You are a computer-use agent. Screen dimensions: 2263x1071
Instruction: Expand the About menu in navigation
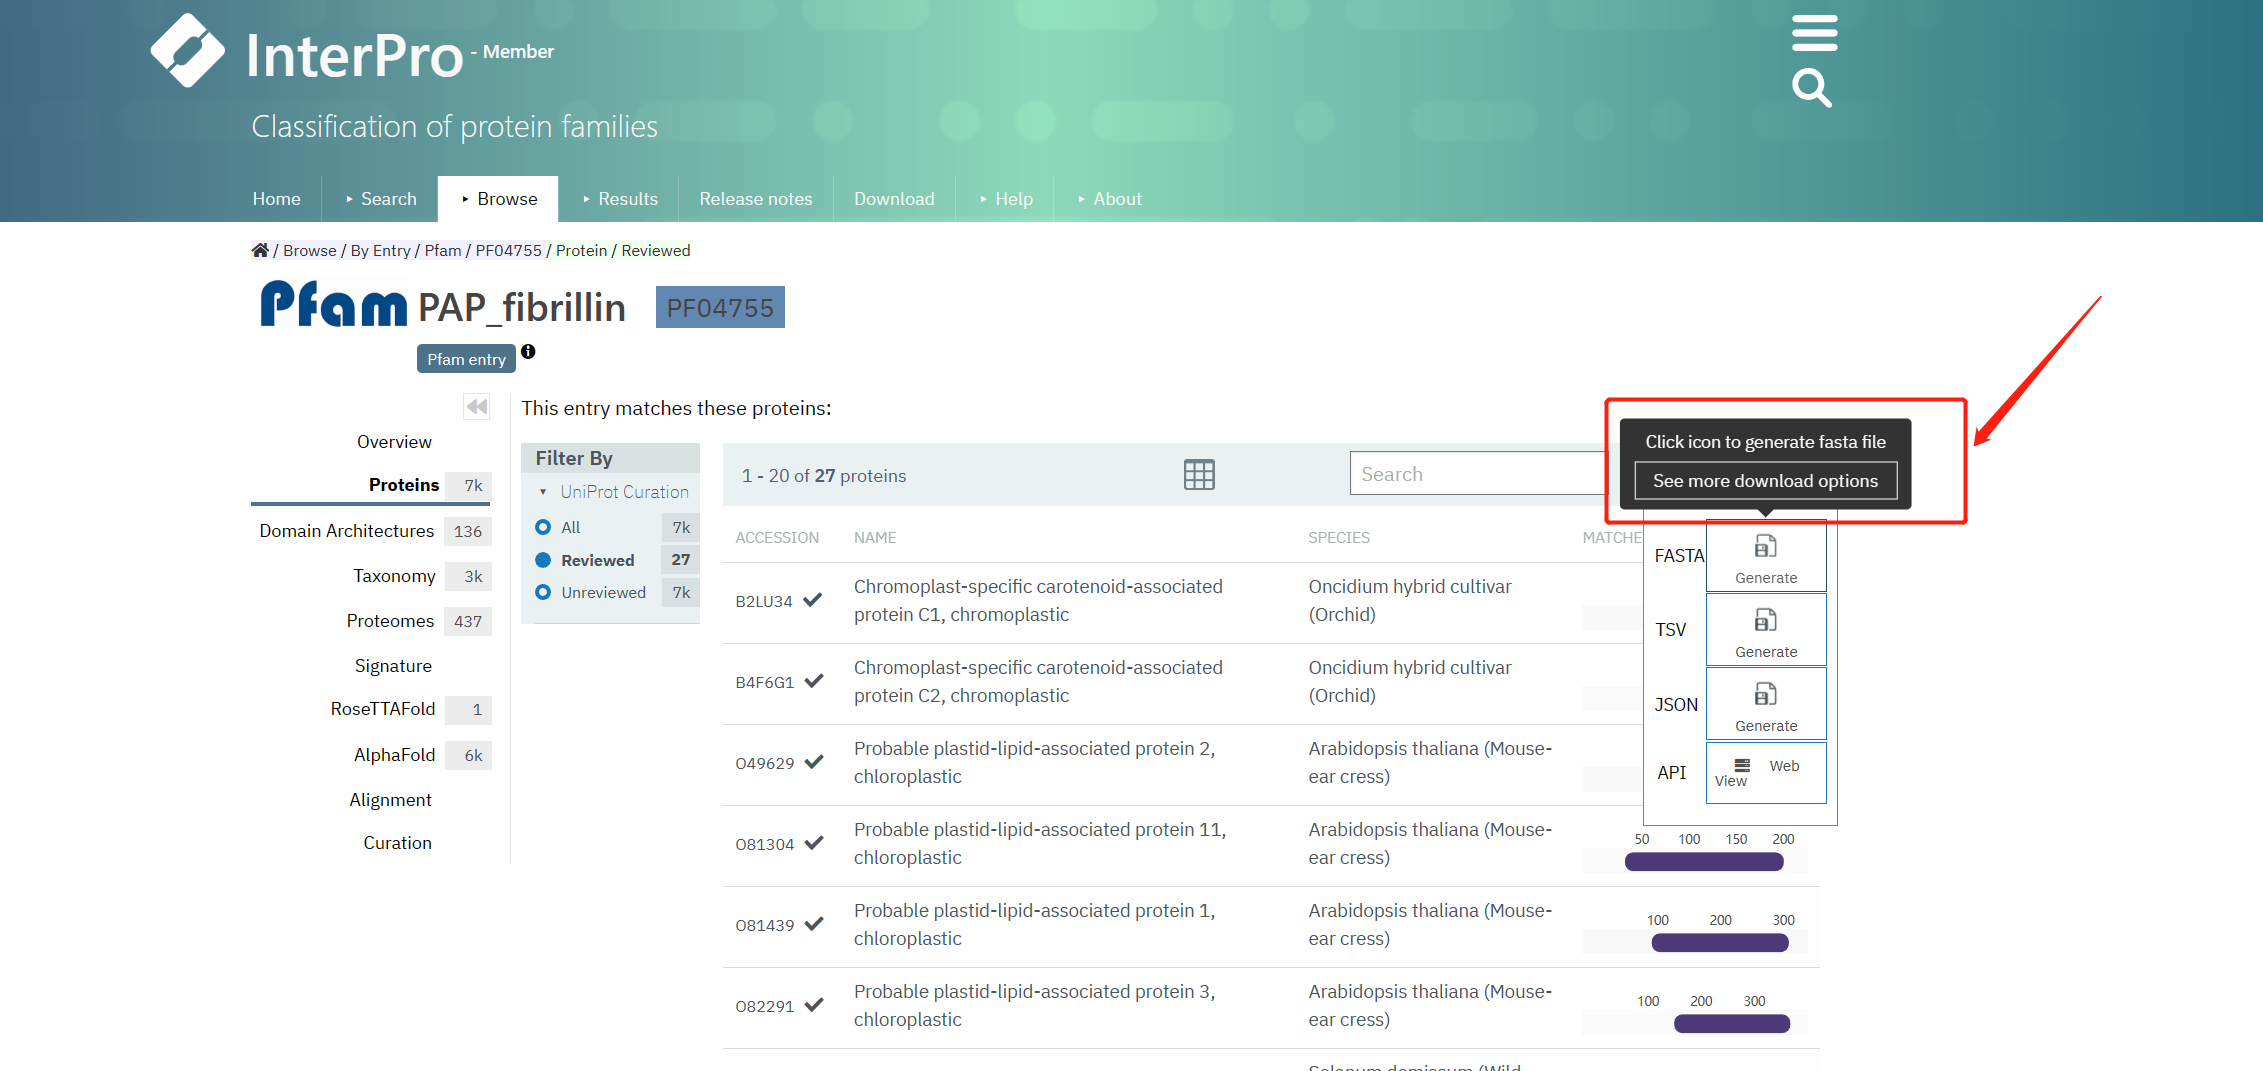click(x=1109, y=199)
